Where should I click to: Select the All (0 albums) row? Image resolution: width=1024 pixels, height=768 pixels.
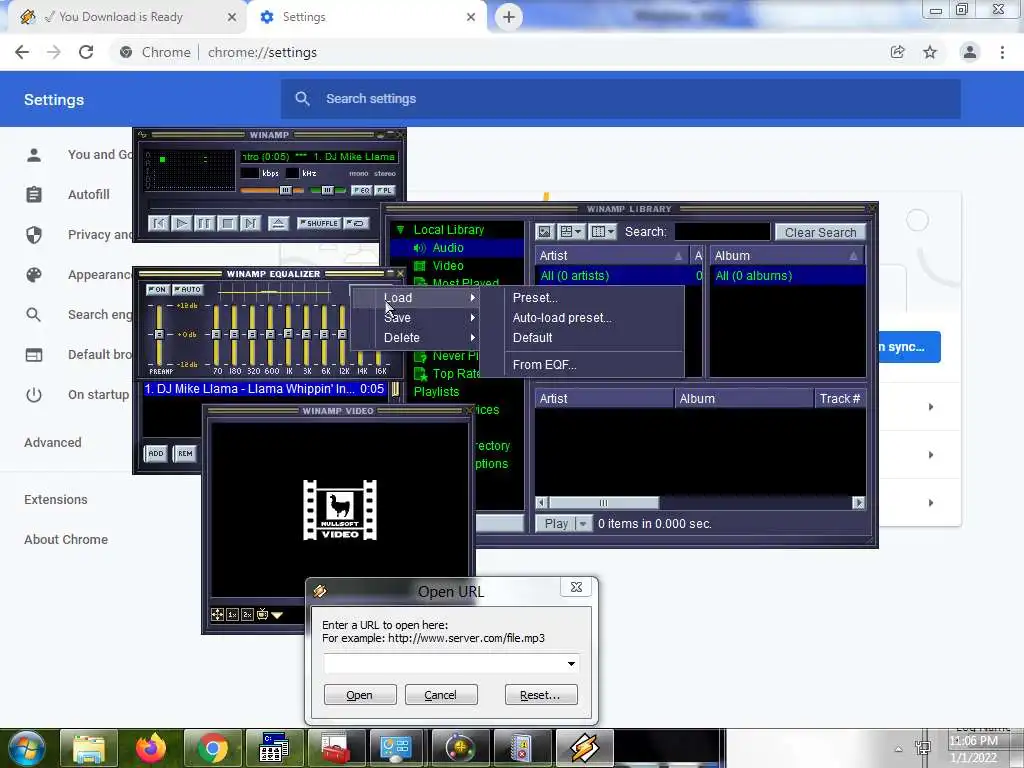click(x=788, y=276)
